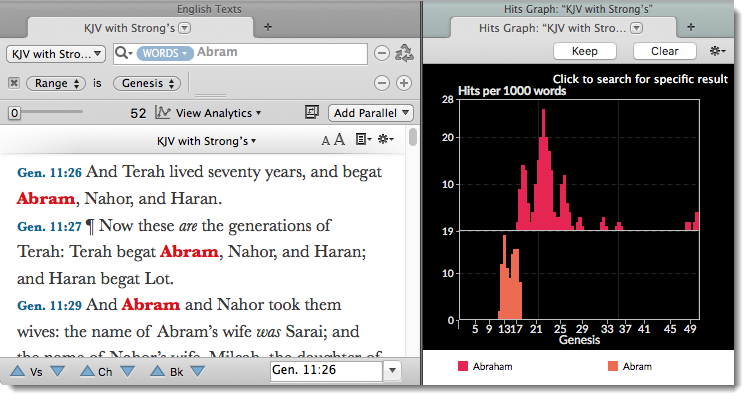This screenshot has height=400, width=749.
Task: Open the gear menu in Hits Graph
Action: point(718,51)
